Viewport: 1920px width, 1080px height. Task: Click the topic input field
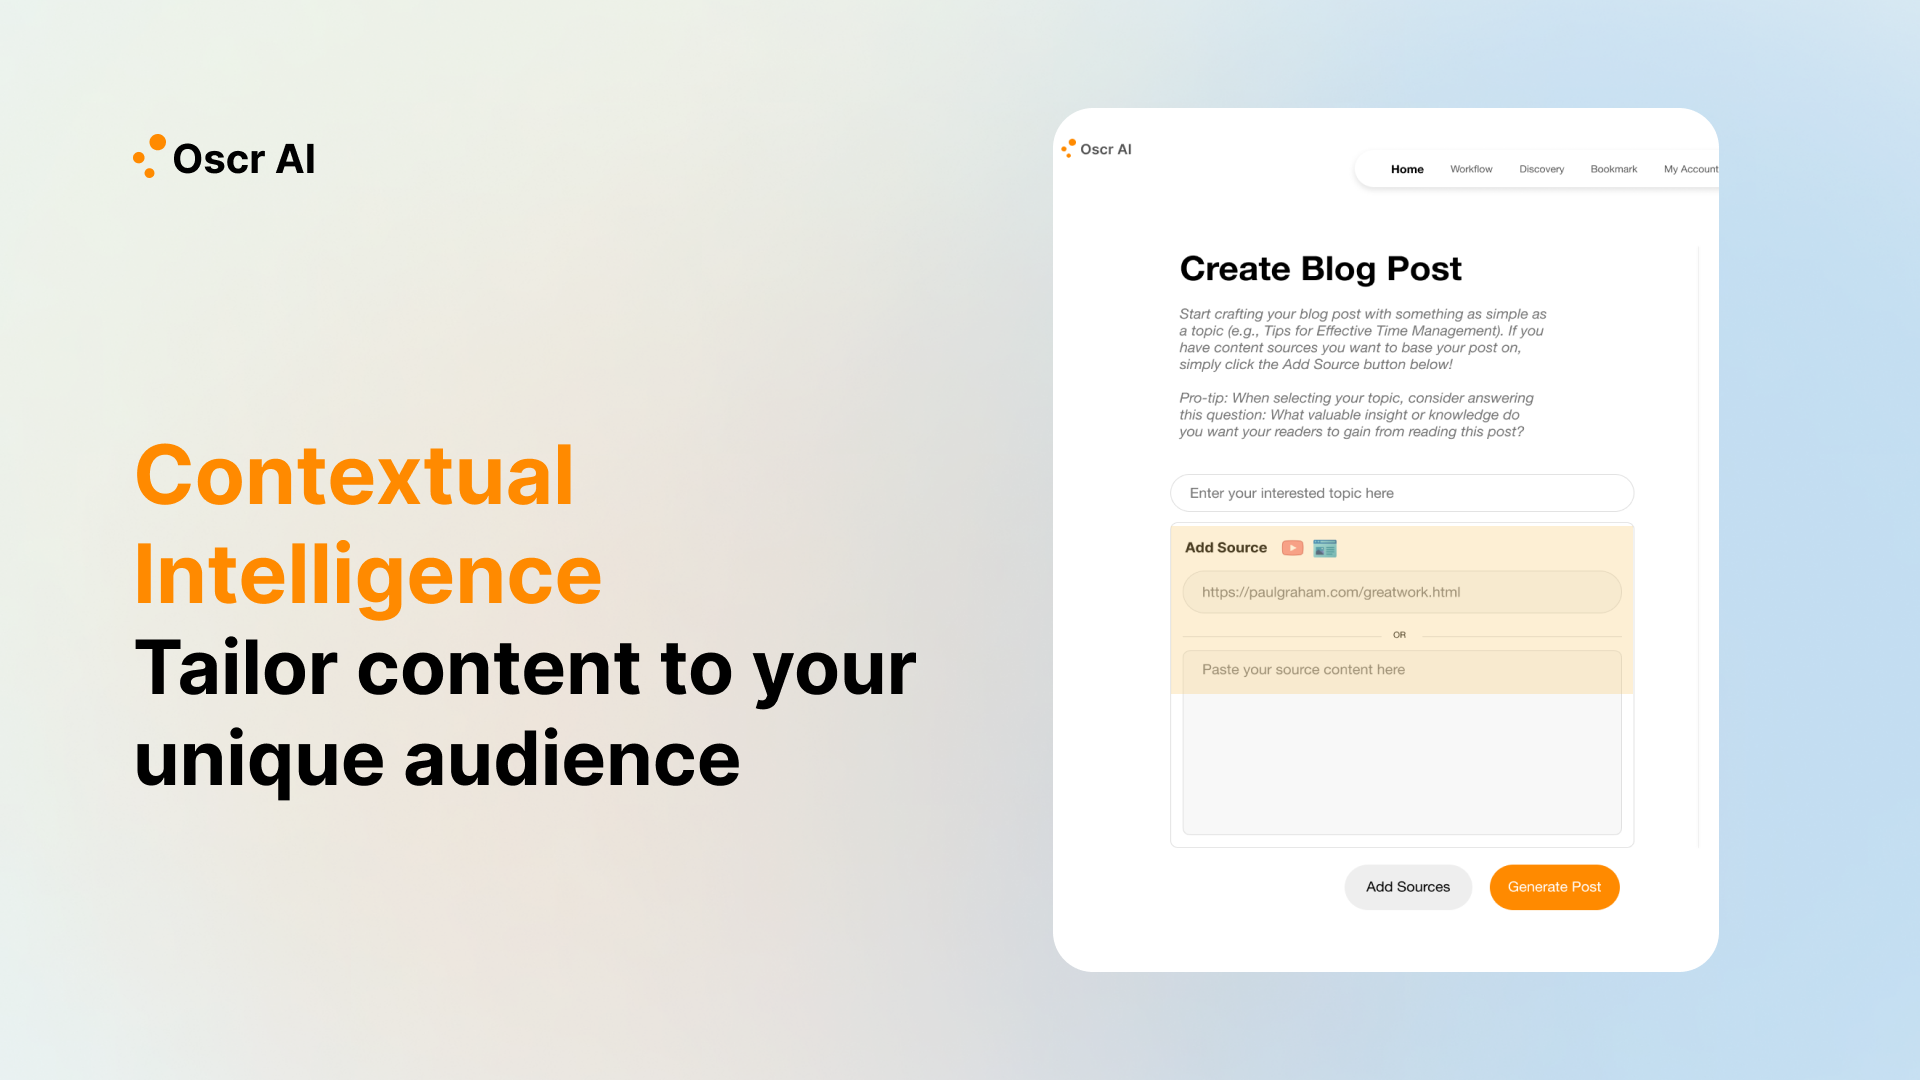tap(1402, 493)
